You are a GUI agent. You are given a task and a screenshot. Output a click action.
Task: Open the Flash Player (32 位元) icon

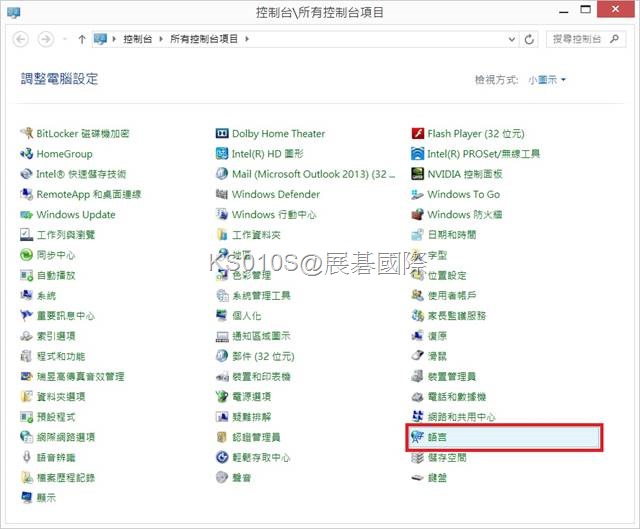(418, 133)
